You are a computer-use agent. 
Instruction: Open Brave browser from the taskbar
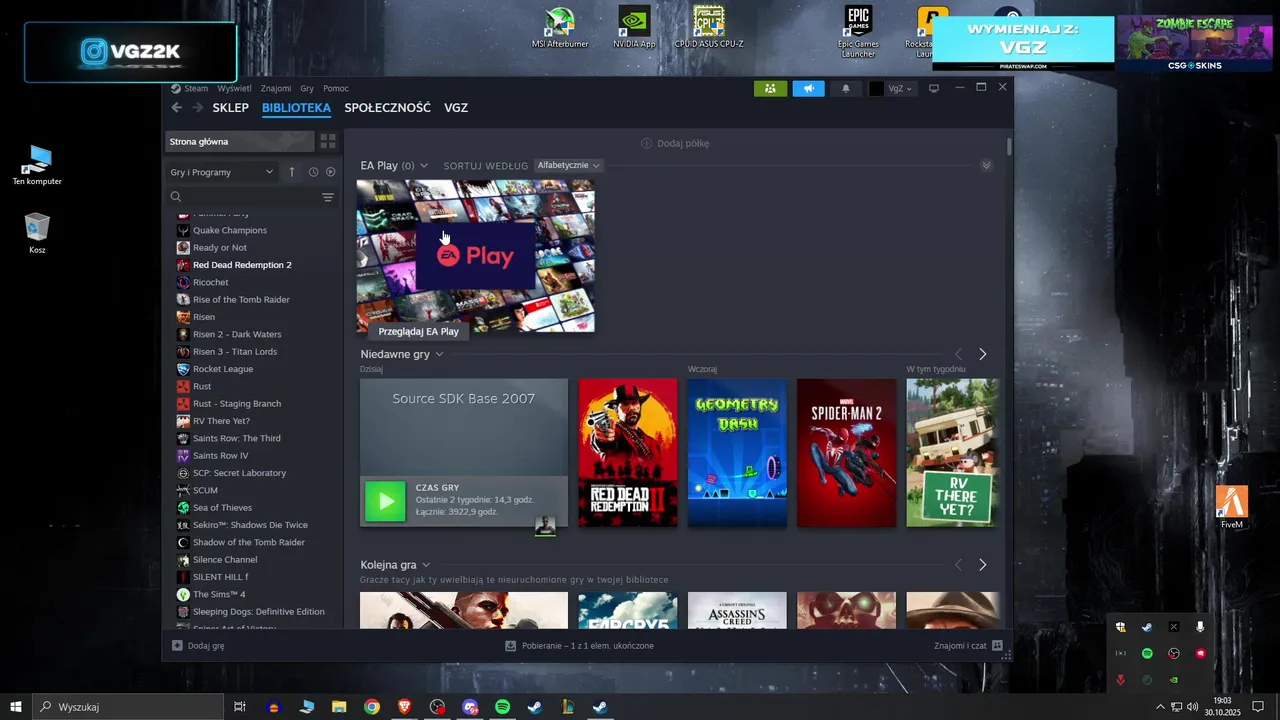pos(404,707)
